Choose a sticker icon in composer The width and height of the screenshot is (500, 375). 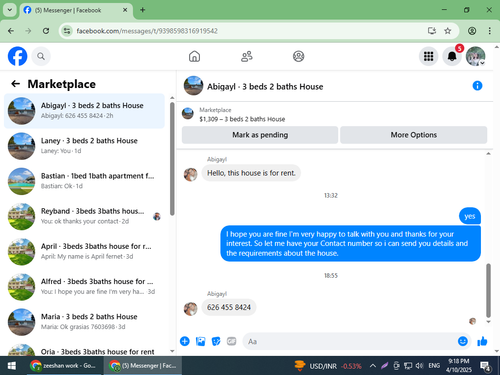pos(216,341)
